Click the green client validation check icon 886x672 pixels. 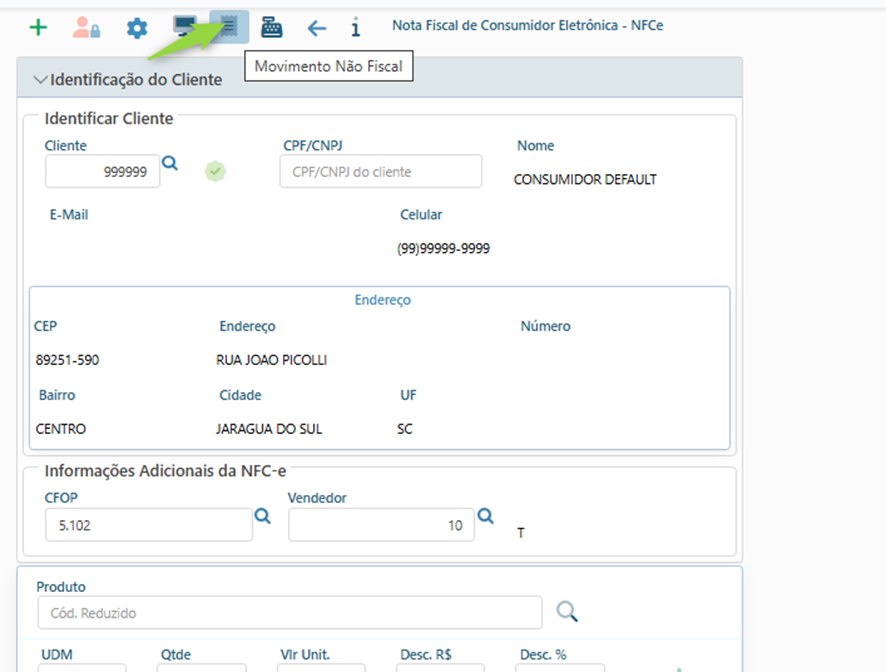(215, 171)
